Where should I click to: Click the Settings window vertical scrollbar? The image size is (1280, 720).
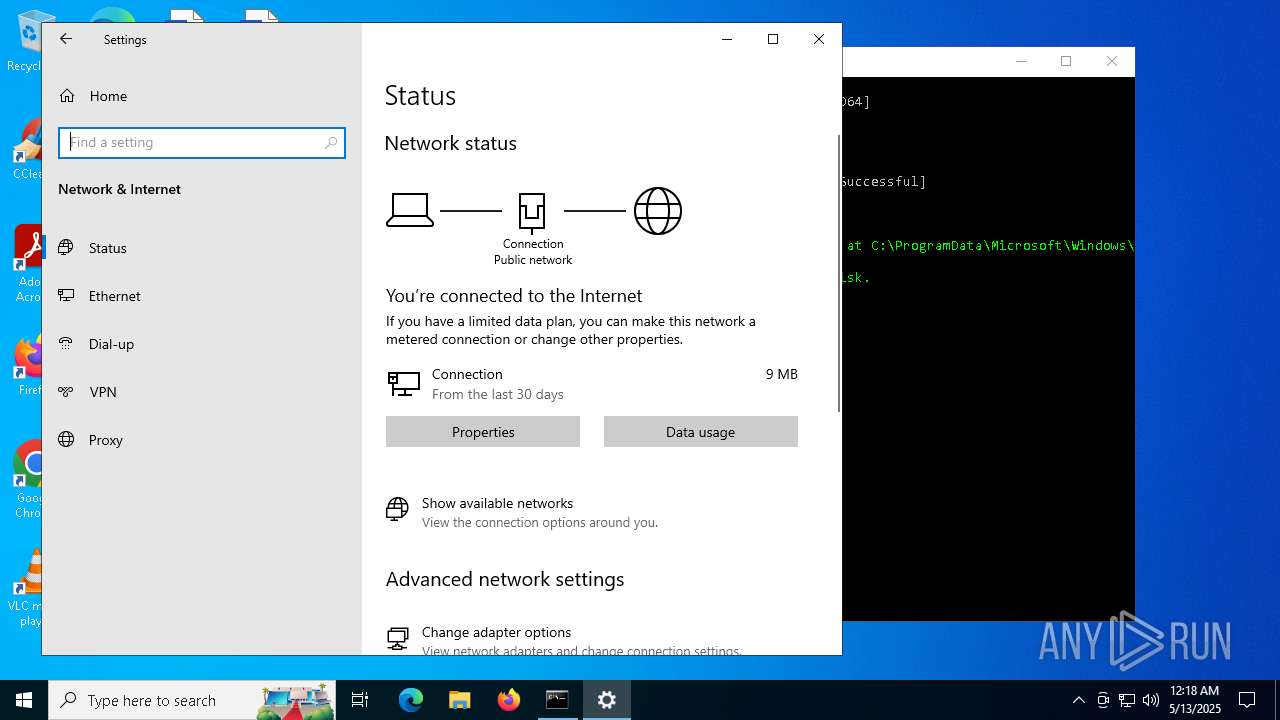click(x=839, y=272)
